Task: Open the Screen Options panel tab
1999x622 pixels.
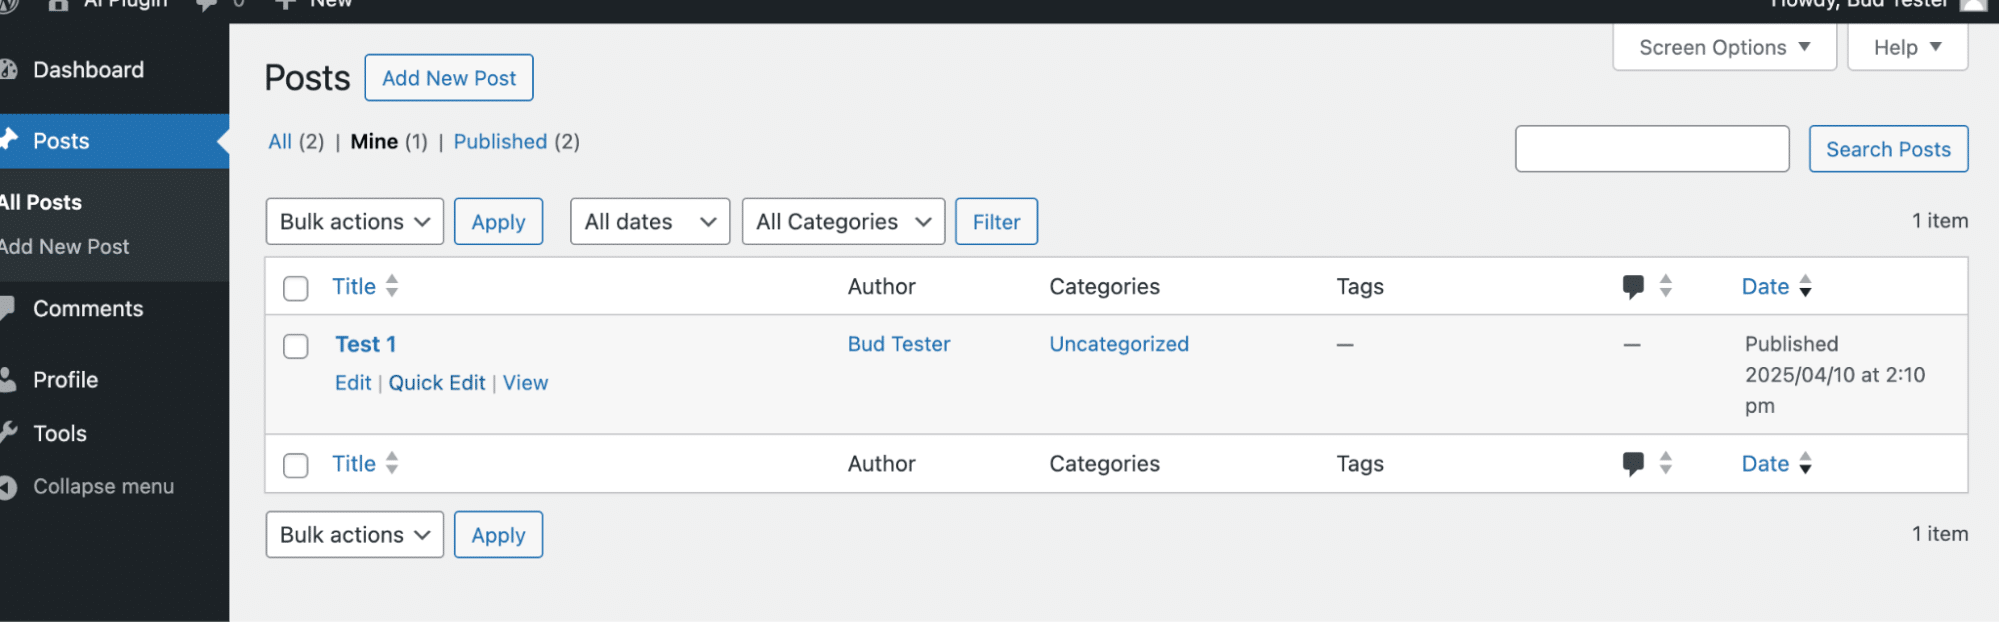Action: [x=1724, y=48]
